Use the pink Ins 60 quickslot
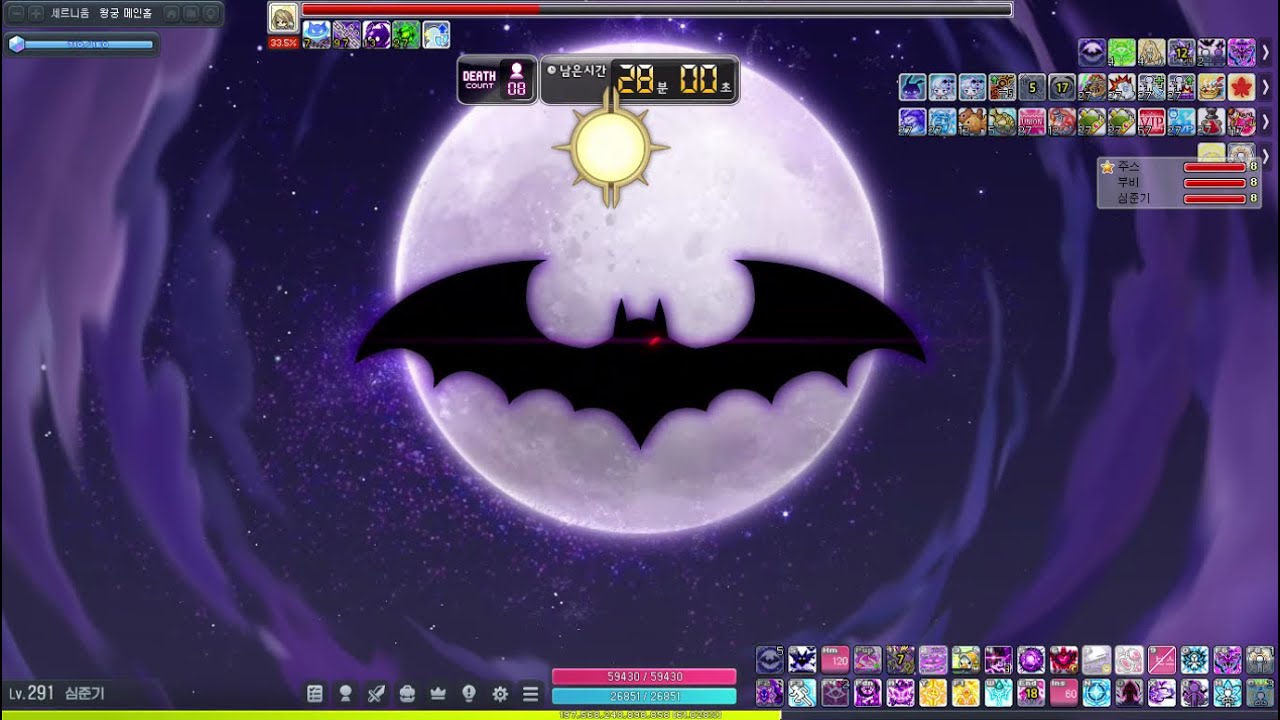 pos(1063,693)
